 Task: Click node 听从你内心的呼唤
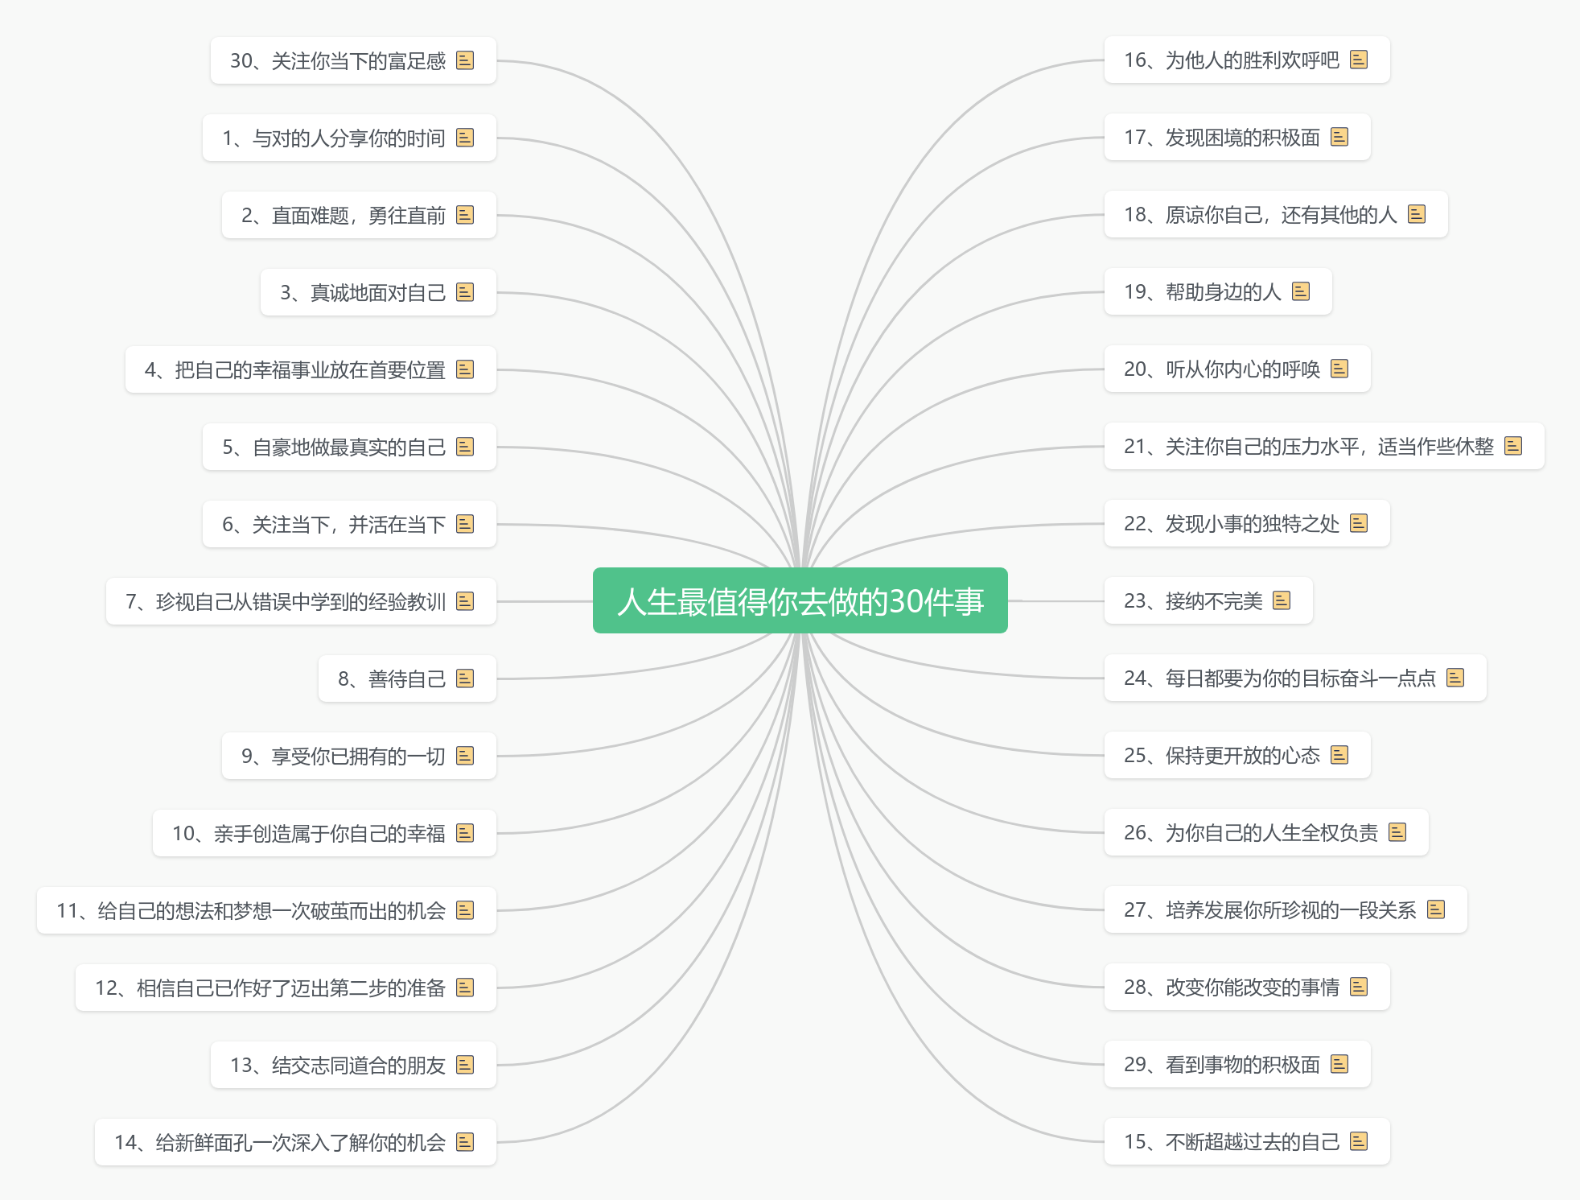tap(1222, 369)
